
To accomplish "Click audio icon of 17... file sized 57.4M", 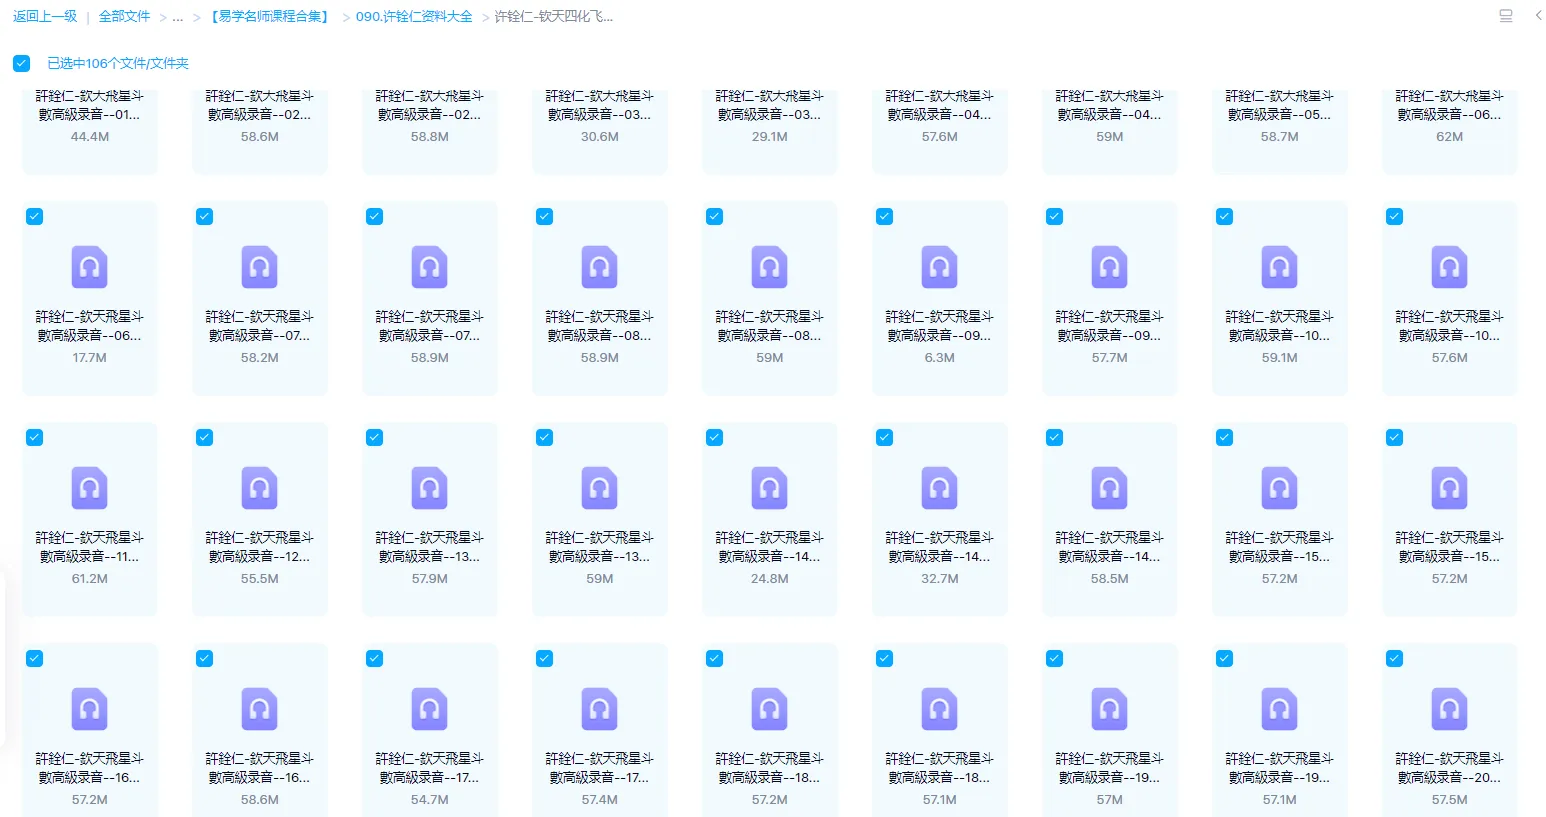I will 600,709.
